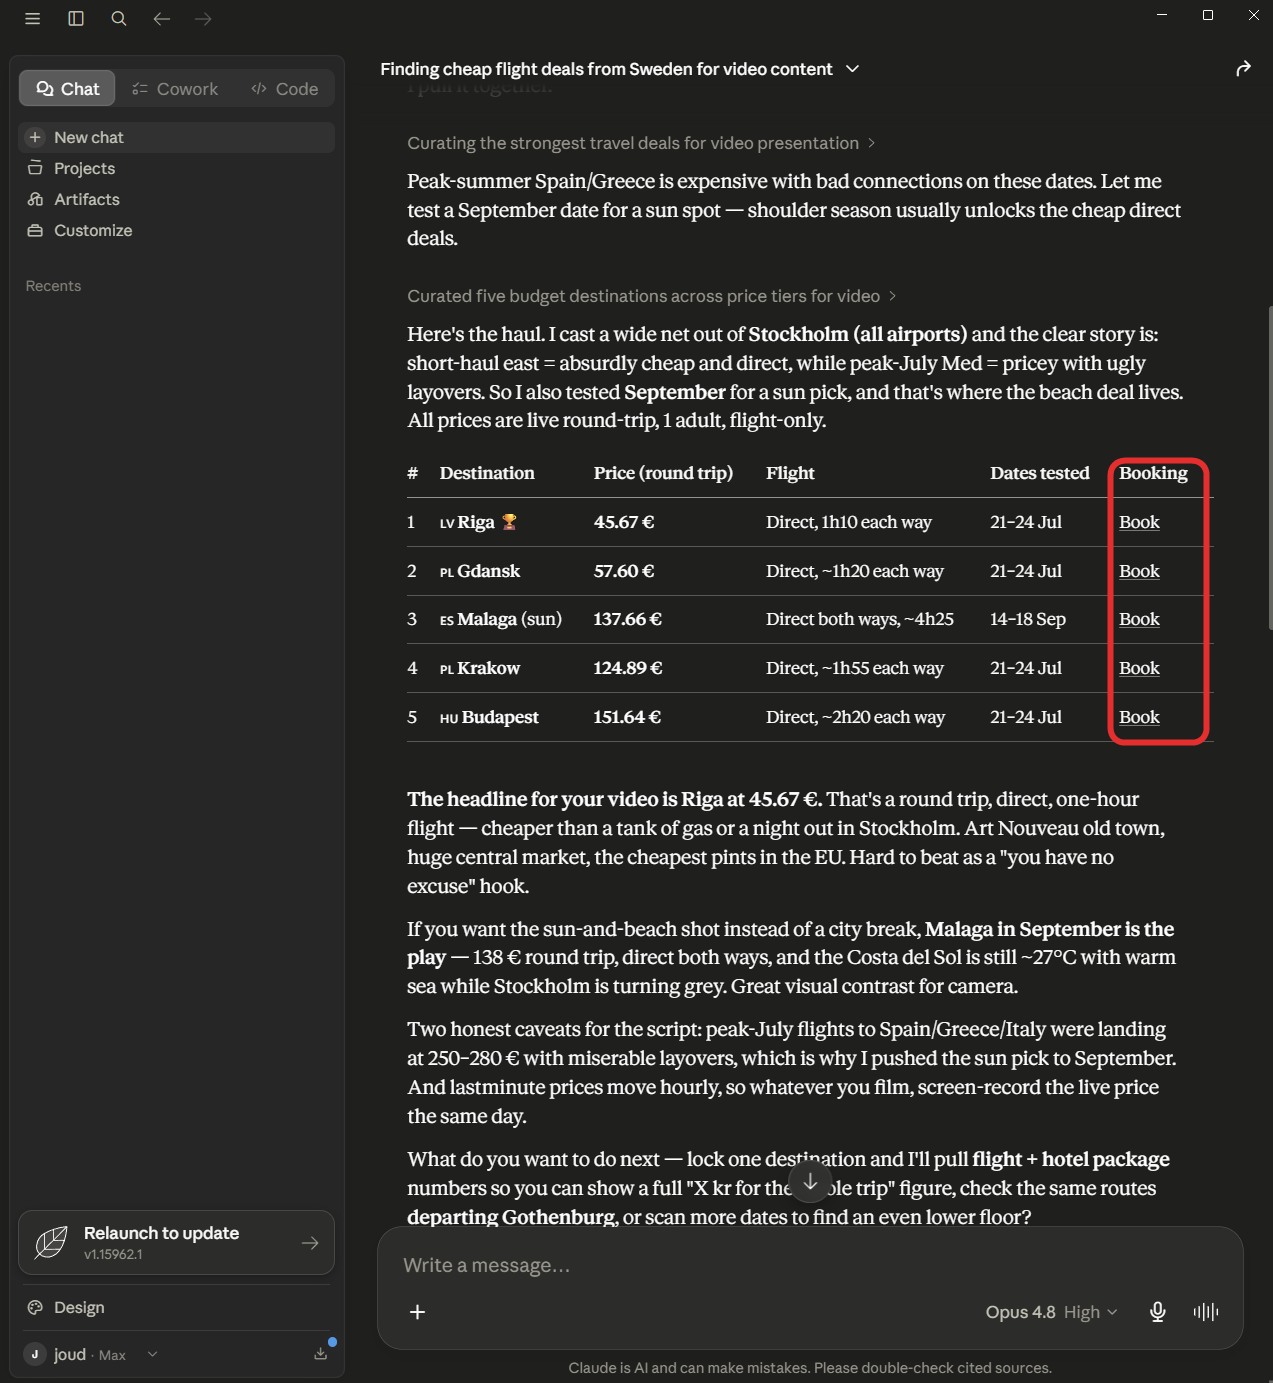Viewport: 1273px width, 1383px height.
Task: Open the Book link for Riga
Action: [x=1139, y=522]
